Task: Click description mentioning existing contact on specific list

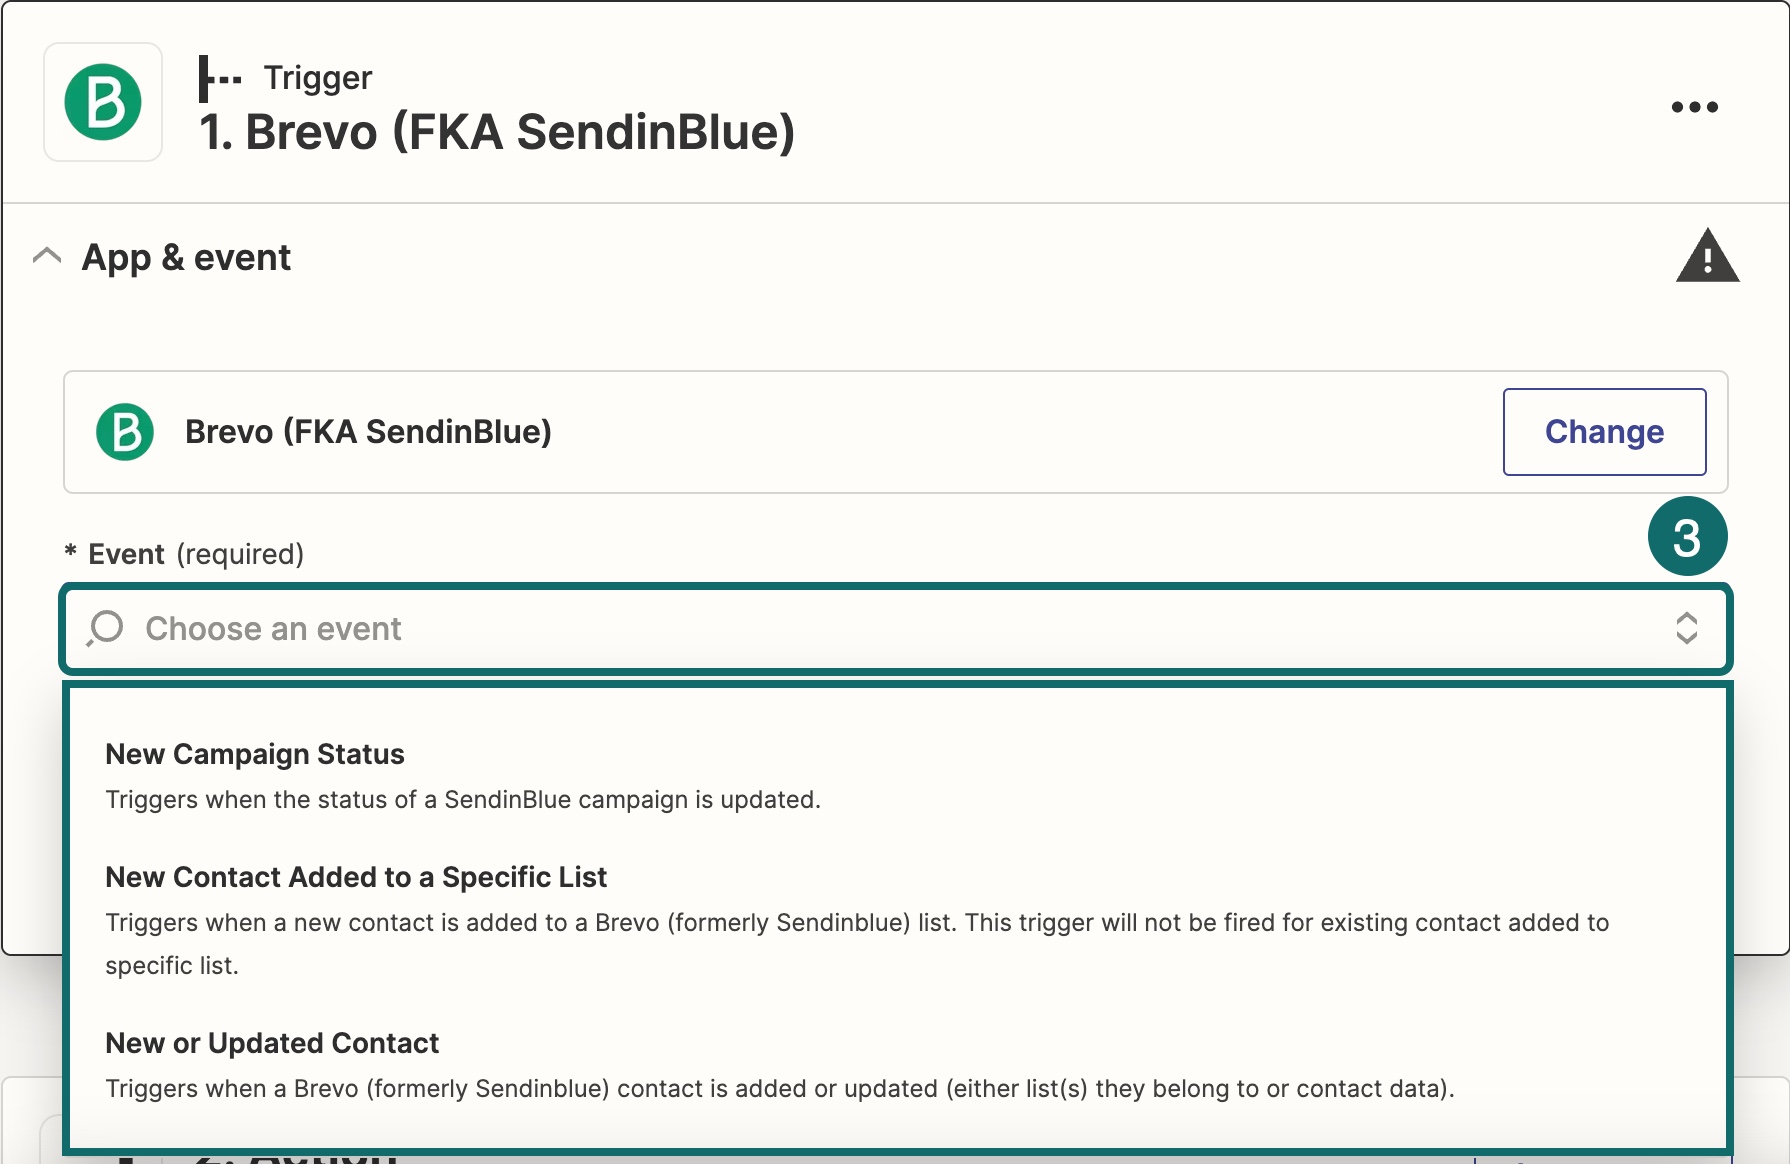Action: (856, 943)
